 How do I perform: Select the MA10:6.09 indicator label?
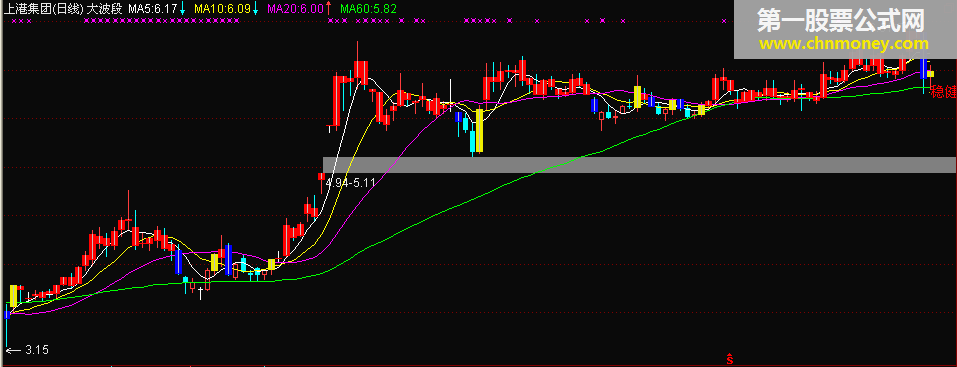(222, 9)
